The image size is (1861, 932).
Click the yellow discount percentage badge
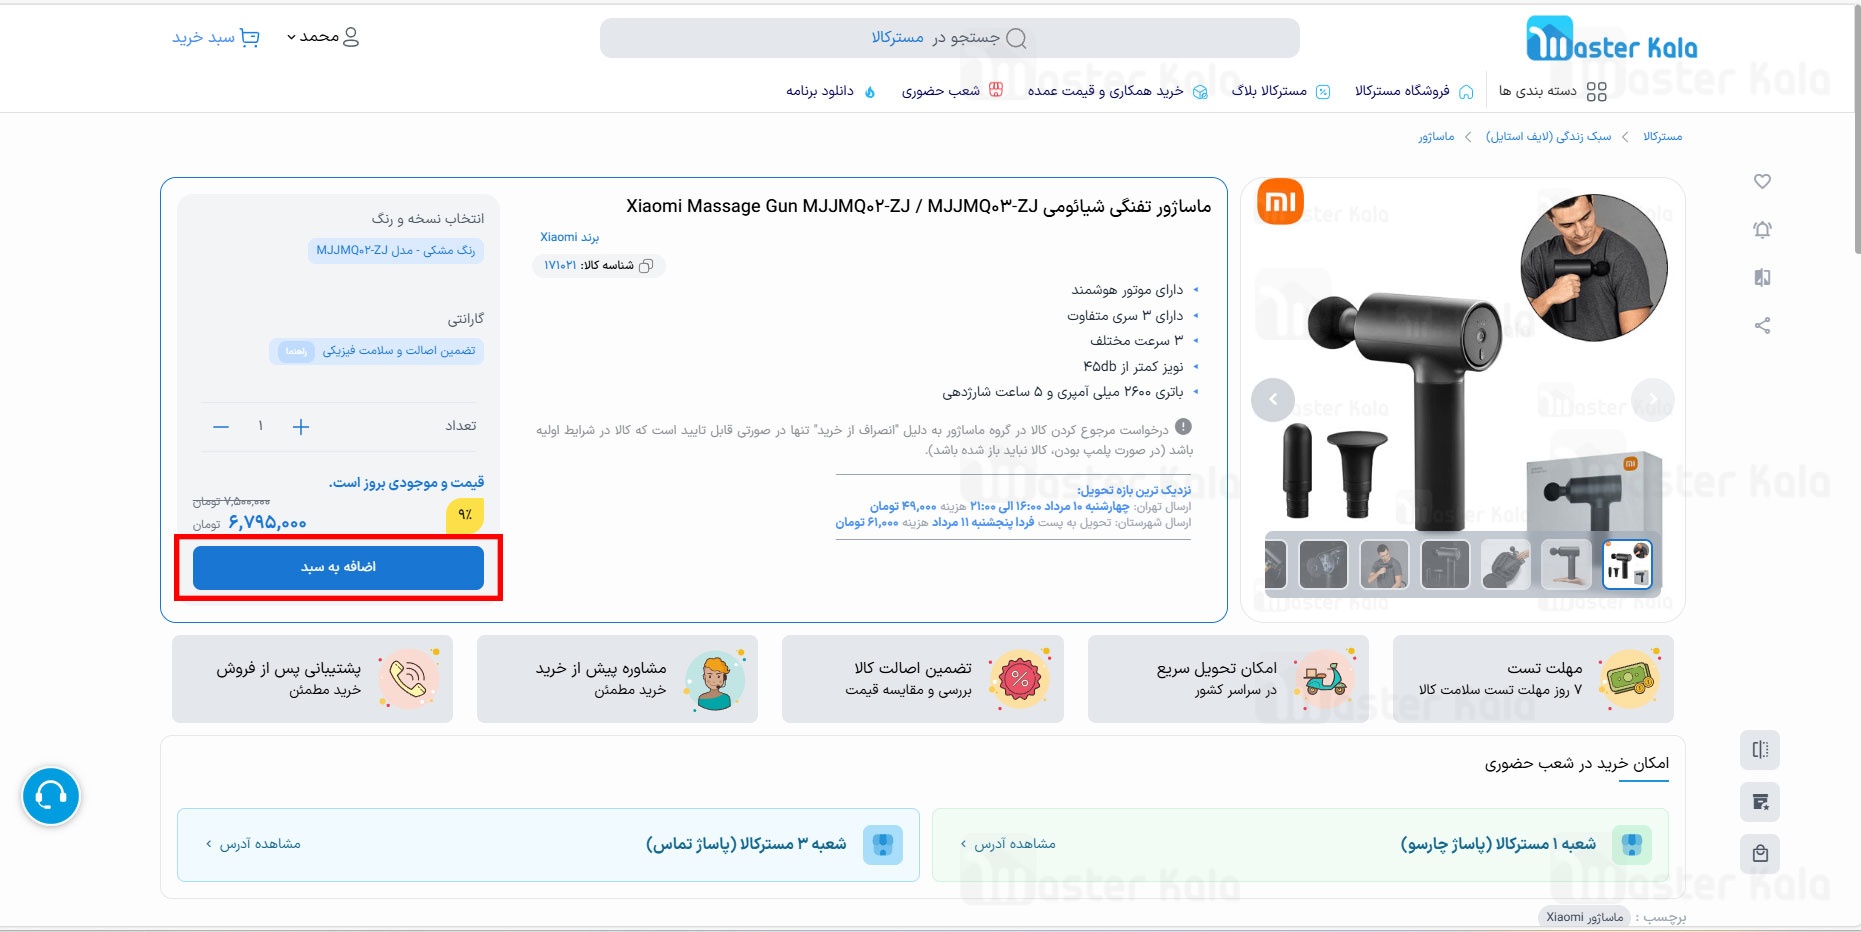click(465, 514)
